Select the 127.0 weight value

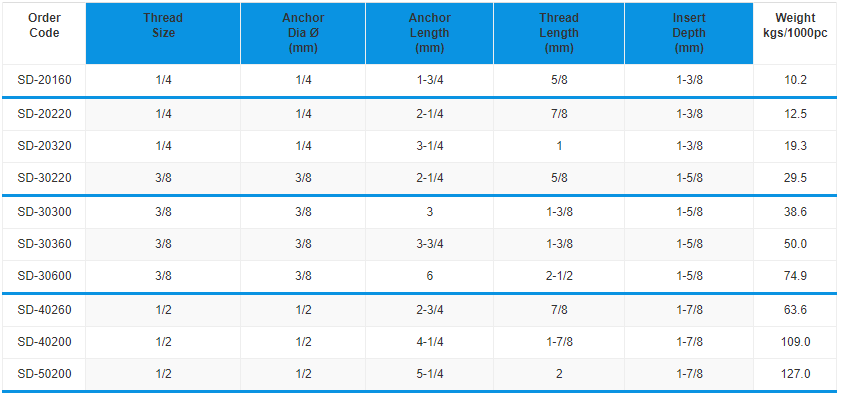(x=795, y=374)
